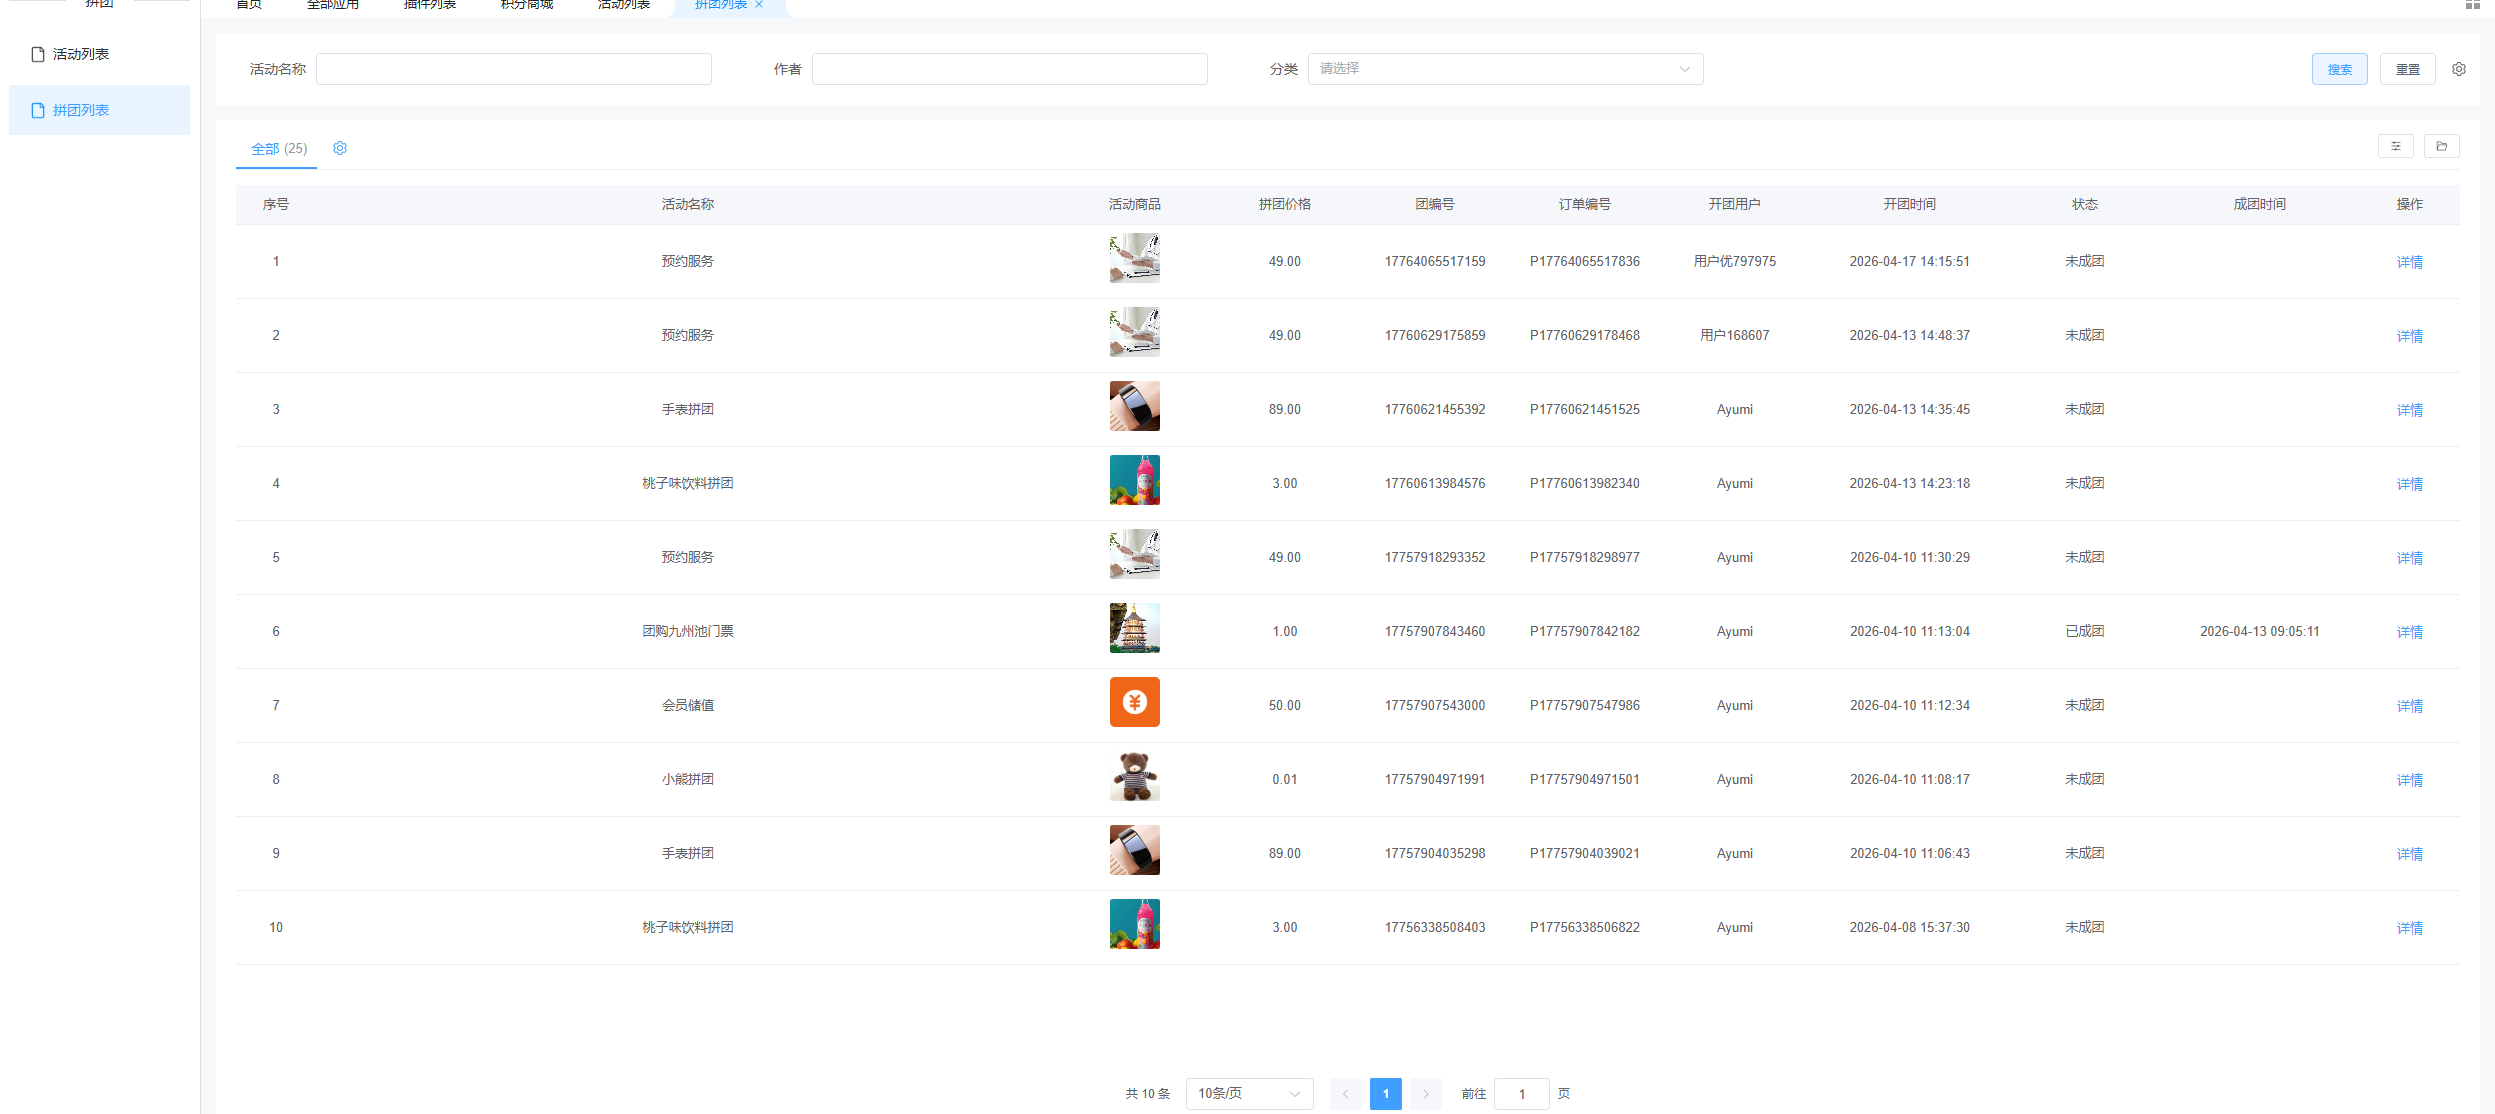View 详情 for group 17760613984576
2495x1114 pixels.
coord(2410,484)
